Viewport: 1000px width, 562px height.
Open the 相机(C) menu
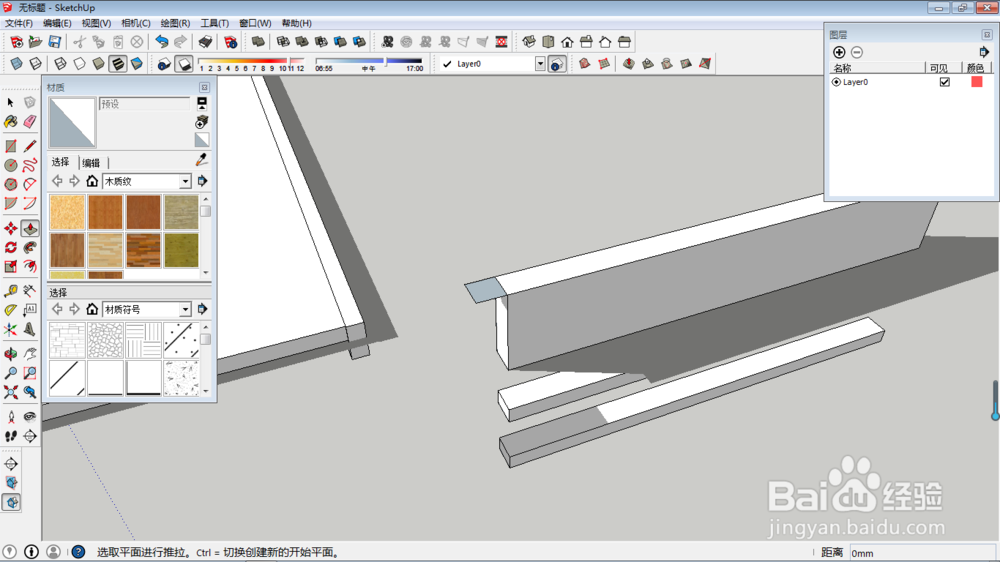click(135, 23)
